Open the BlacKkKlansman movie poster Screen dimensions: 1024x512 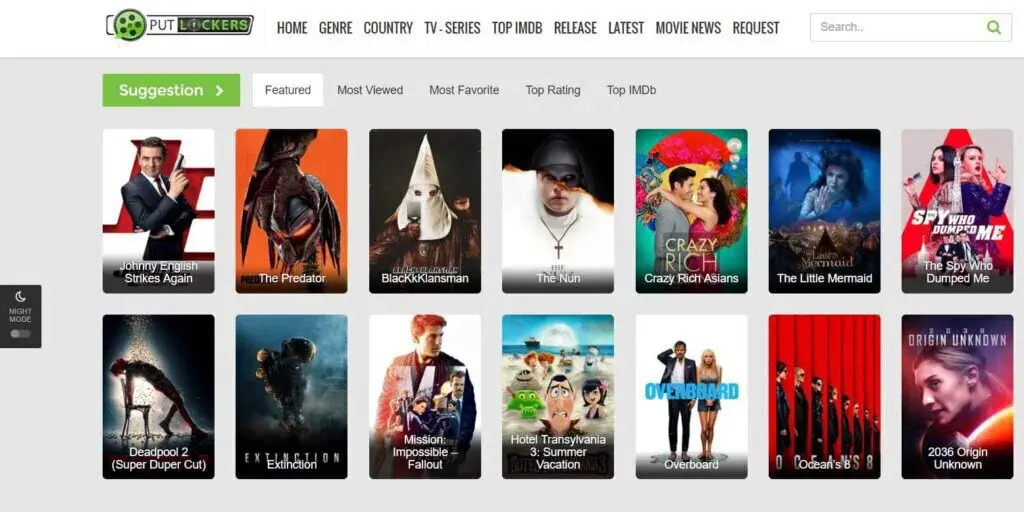coord(425,211)
